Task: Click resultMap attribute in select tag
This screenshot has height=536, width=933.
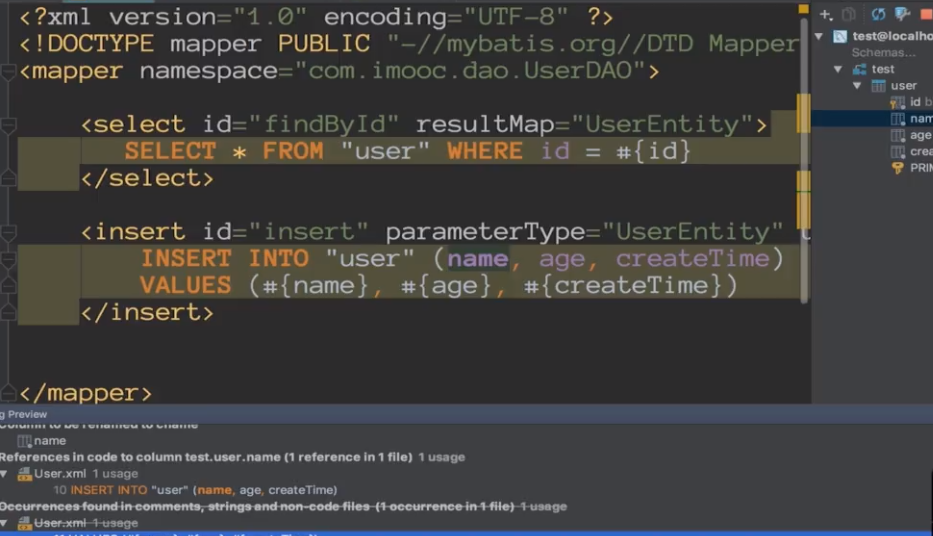Action: tap(485, 124)
